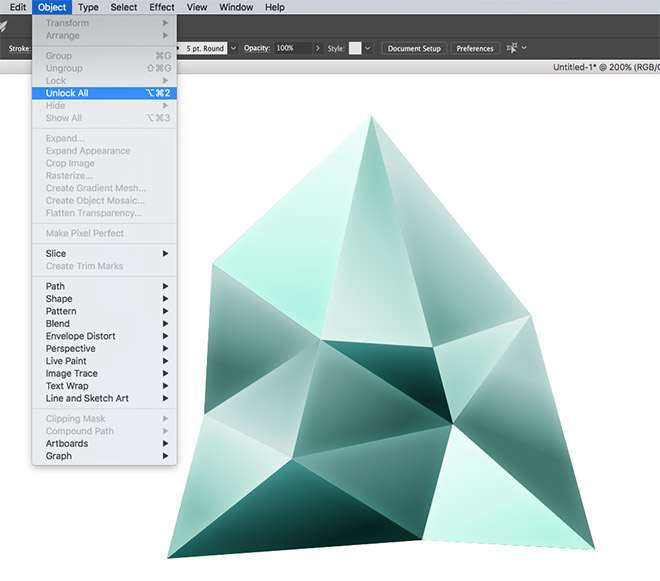
Task: Click the Preferences button
Action: click(475, 48)
